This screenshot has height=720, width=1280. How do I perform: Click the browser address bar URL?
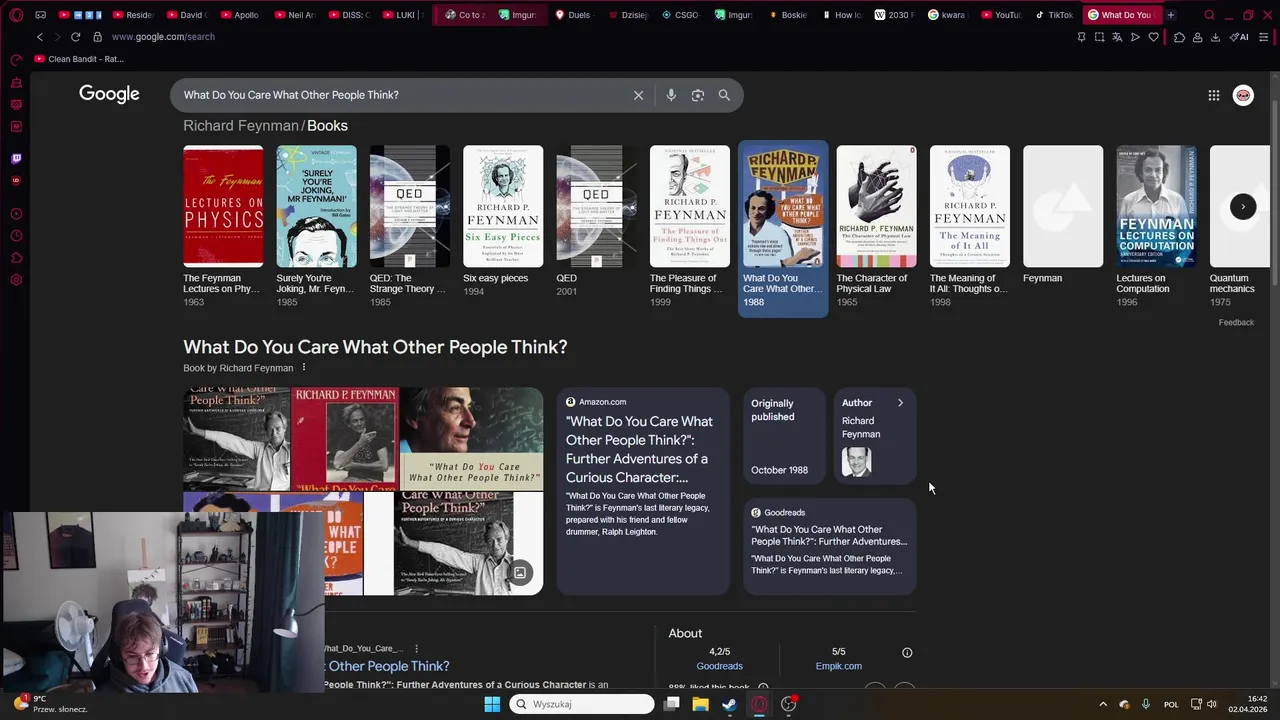click(163, 37)
